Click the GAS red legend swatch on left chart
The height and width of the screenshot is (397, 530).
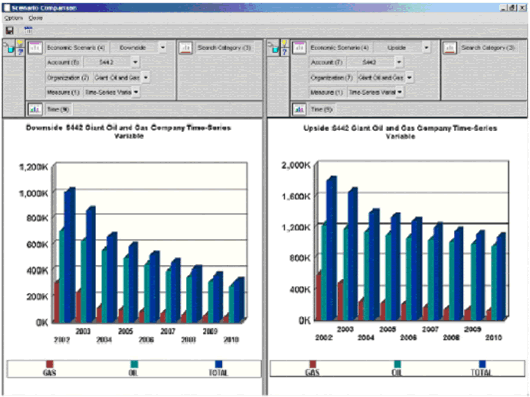pyautogui.click(x=50, y=364)
